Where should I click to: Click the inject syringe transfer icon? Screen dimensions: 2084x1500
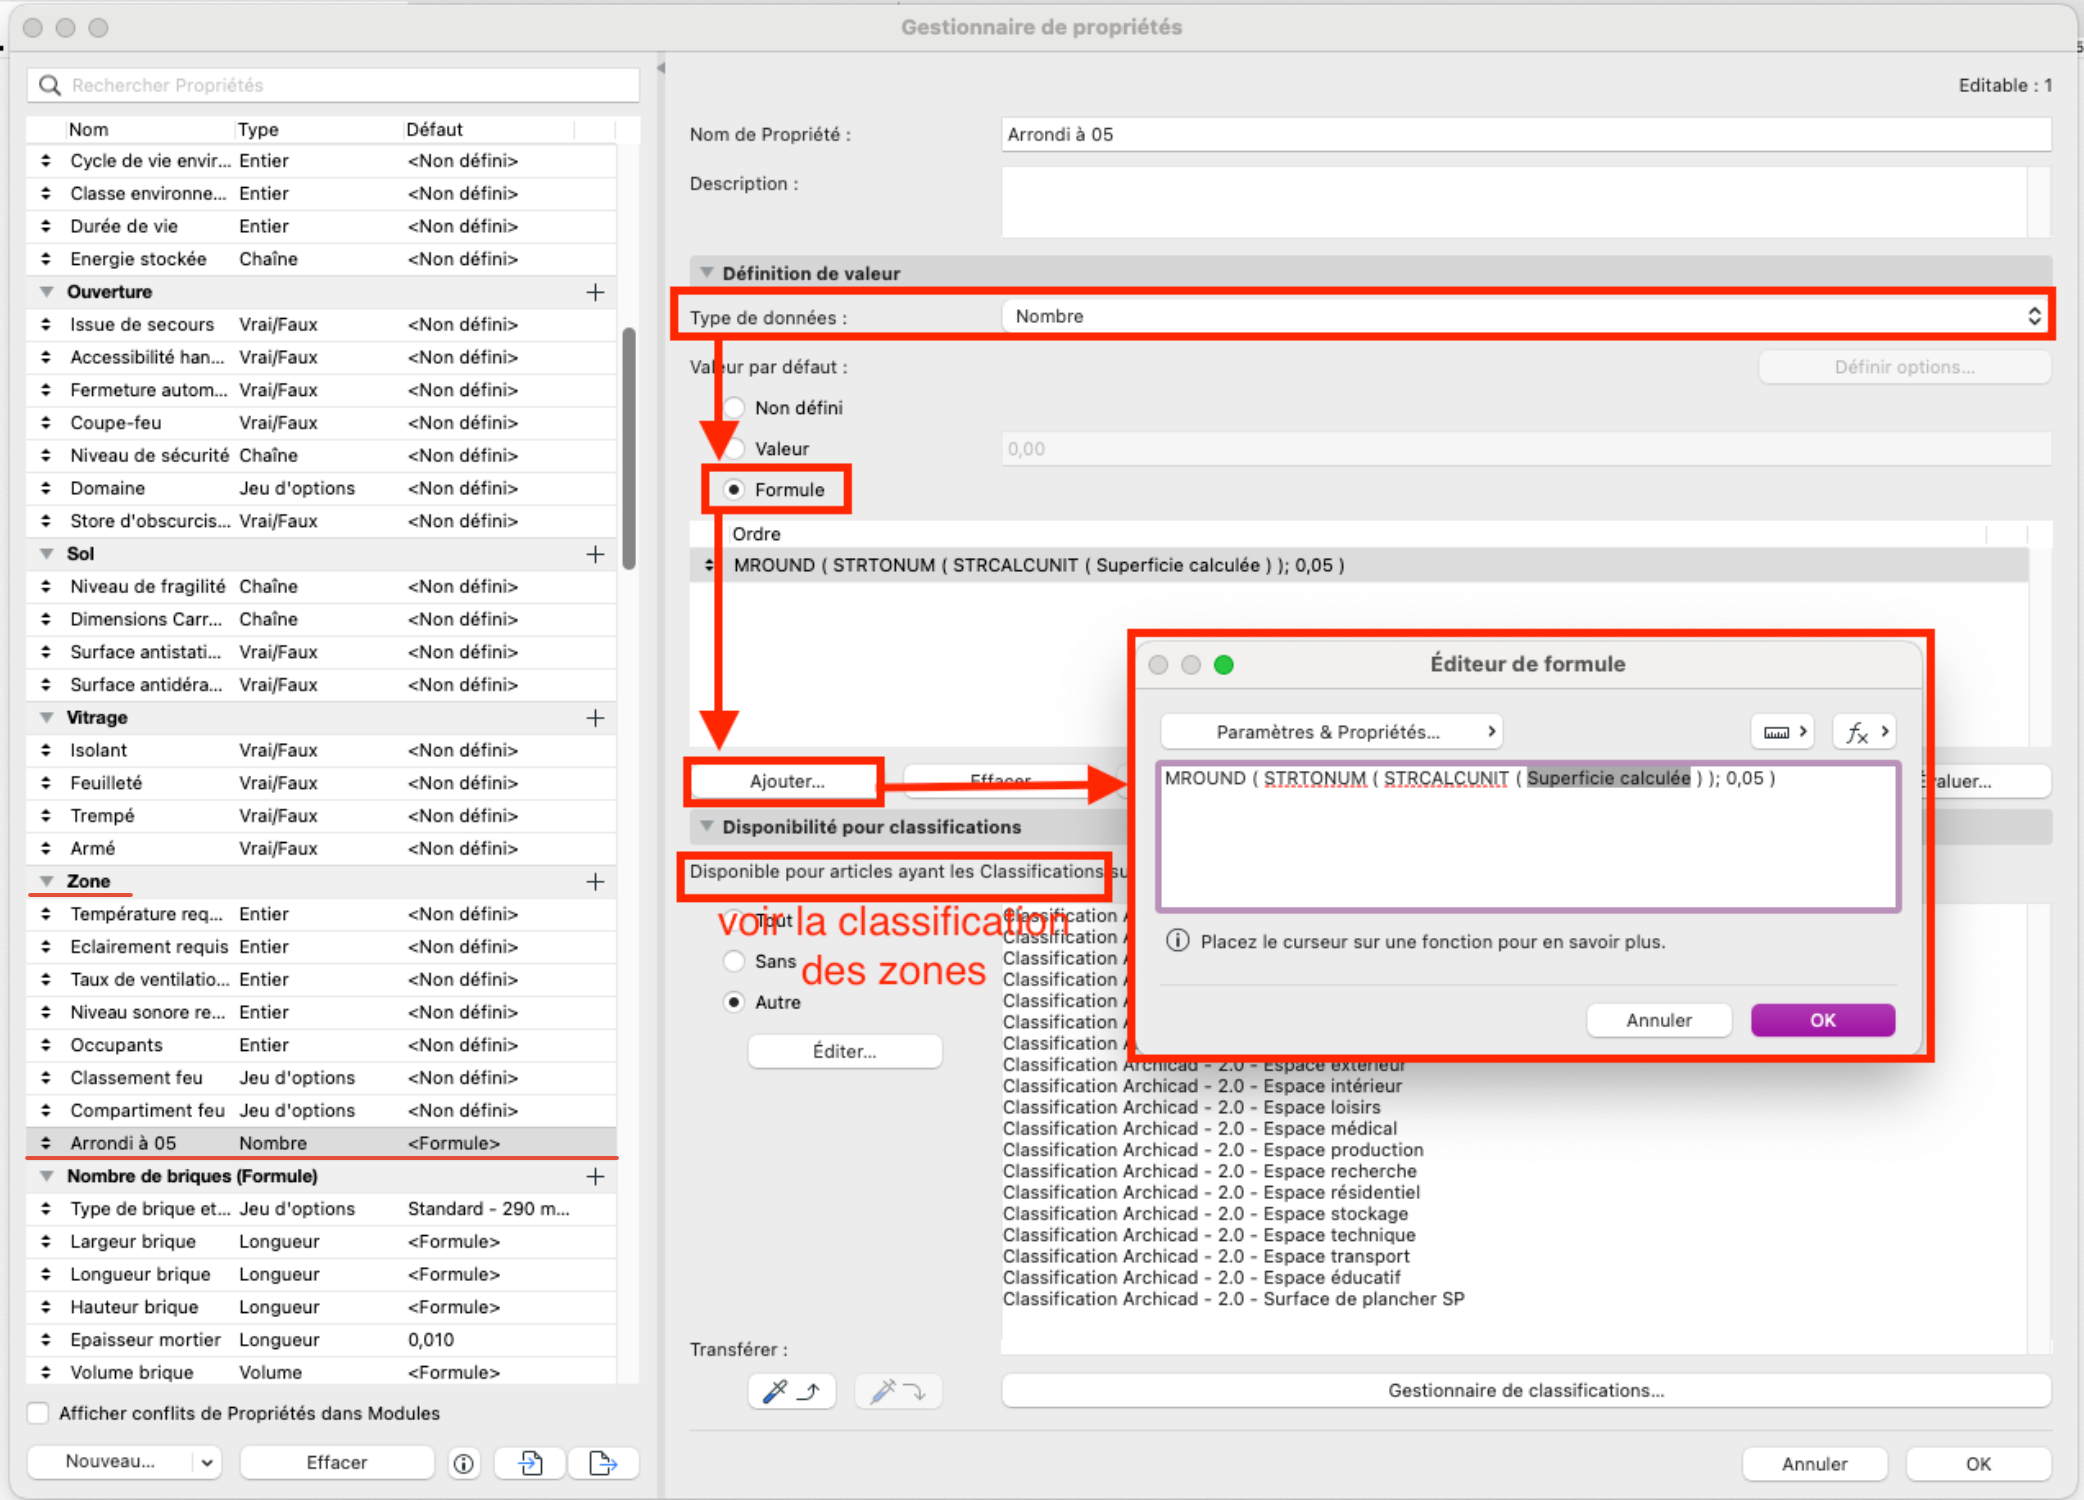point(897,1391)
